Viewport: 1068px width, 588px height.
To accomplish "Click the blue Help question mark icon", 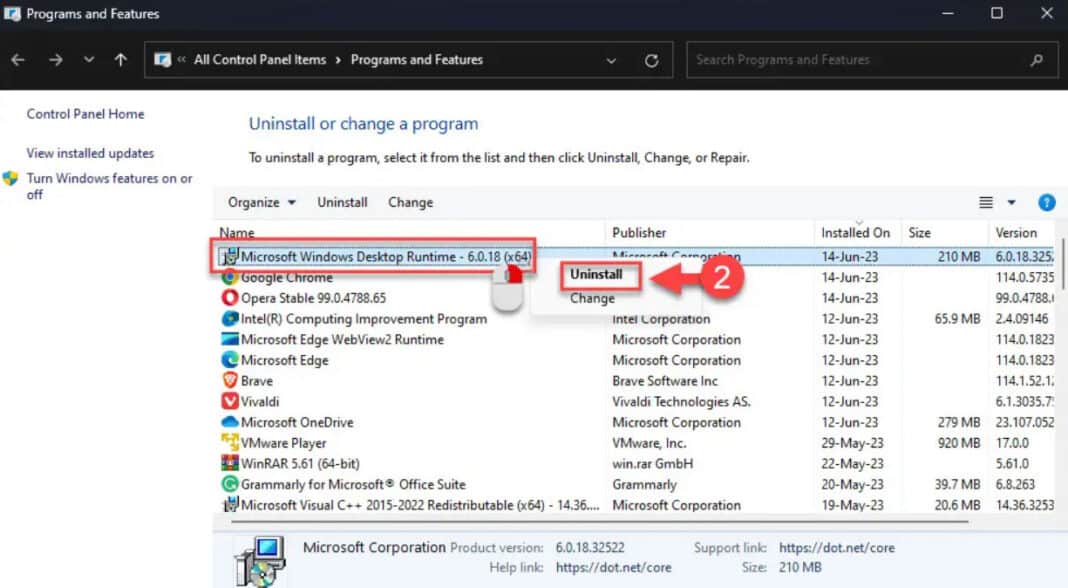I will [1046, 202].
